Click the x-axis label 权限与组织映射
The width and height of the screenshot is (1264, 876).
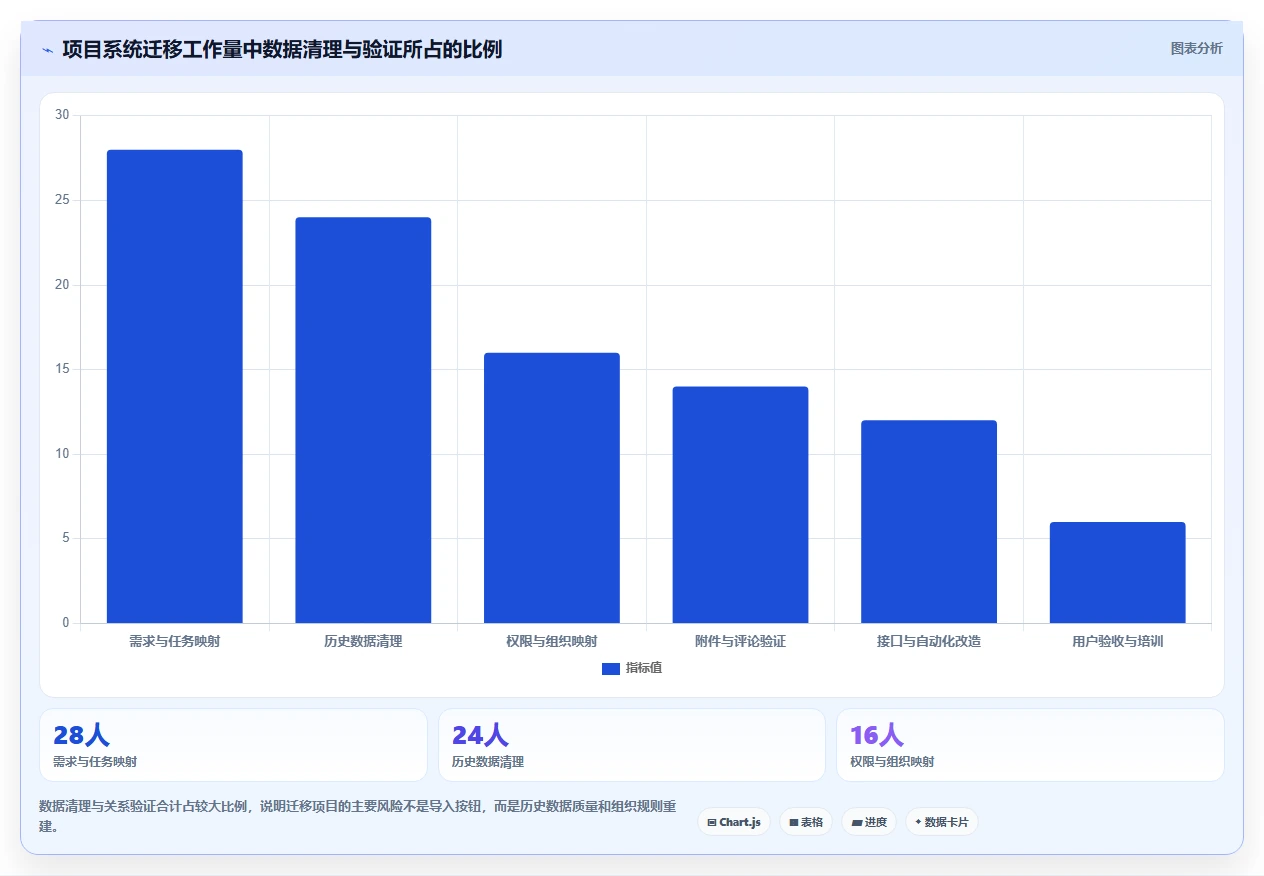(552, 641)
